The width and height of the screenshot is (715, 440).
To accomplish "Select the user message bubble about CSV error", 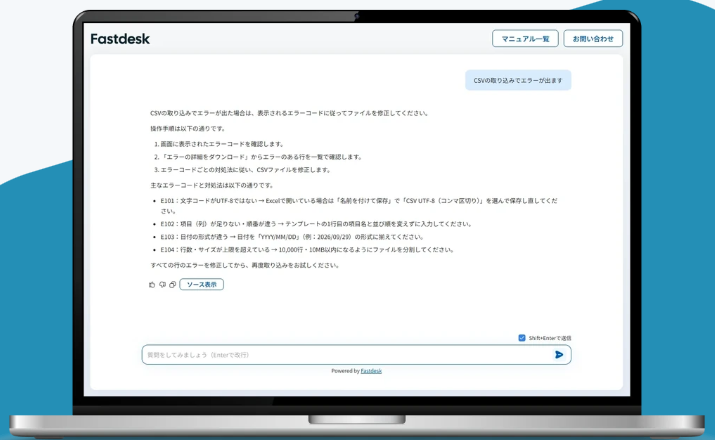I will [x=518, y=80].
